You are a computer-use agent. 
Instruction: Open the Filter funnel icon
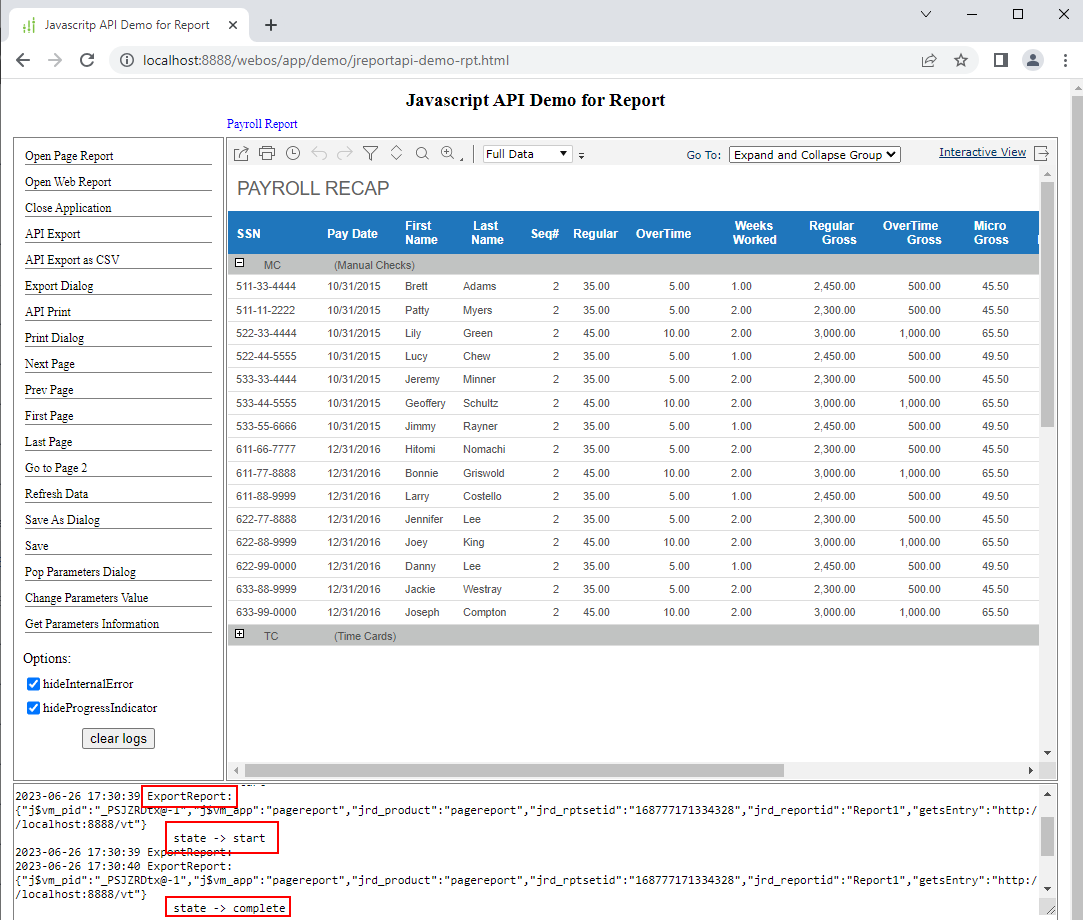[371, 153]
